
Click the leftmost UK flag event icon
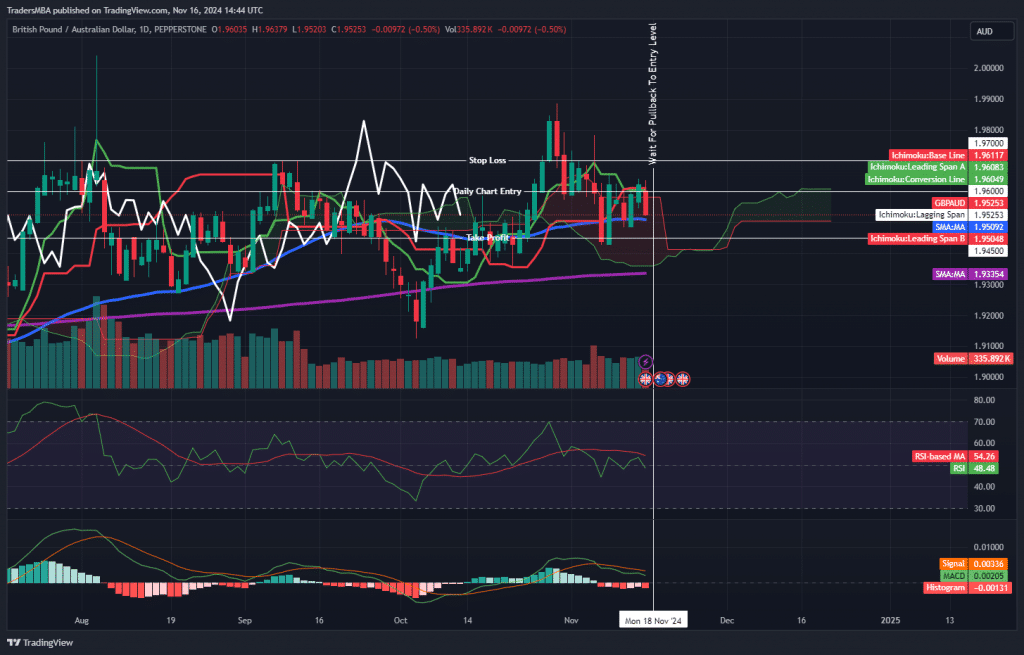pyautogui.click(x=647, y=379)
